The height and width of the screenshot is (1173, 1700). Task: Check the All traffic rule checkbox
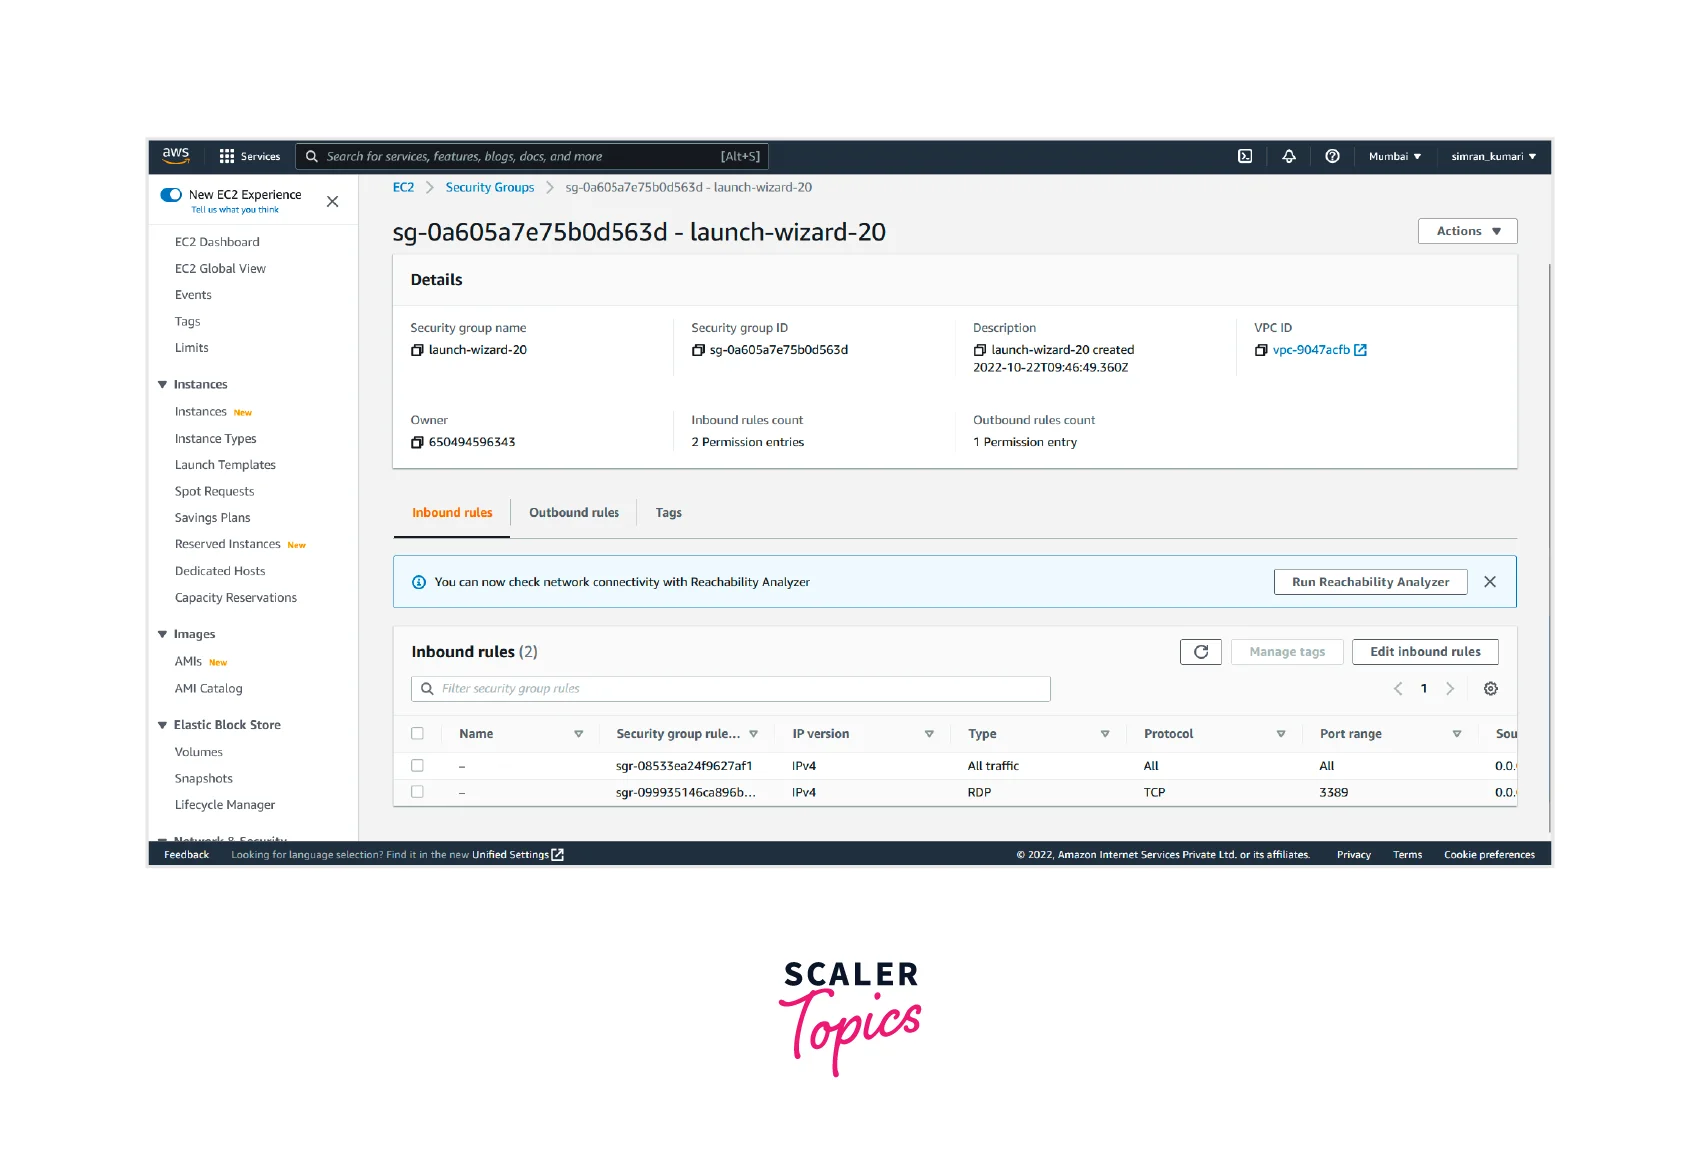pyautogui.click(x=417, y=766)
